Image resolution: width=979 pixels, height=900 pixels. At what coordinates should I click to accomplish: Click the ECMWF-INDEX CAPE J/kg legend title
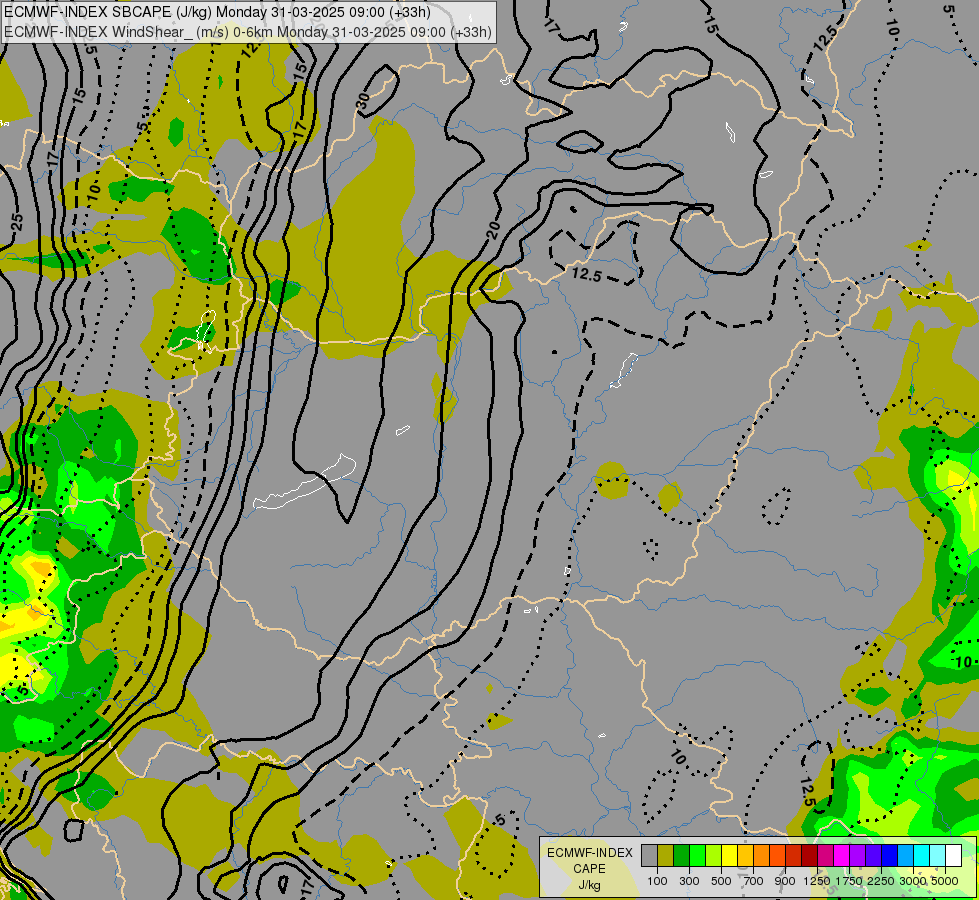pyautogui.click(x=589, y=868)
